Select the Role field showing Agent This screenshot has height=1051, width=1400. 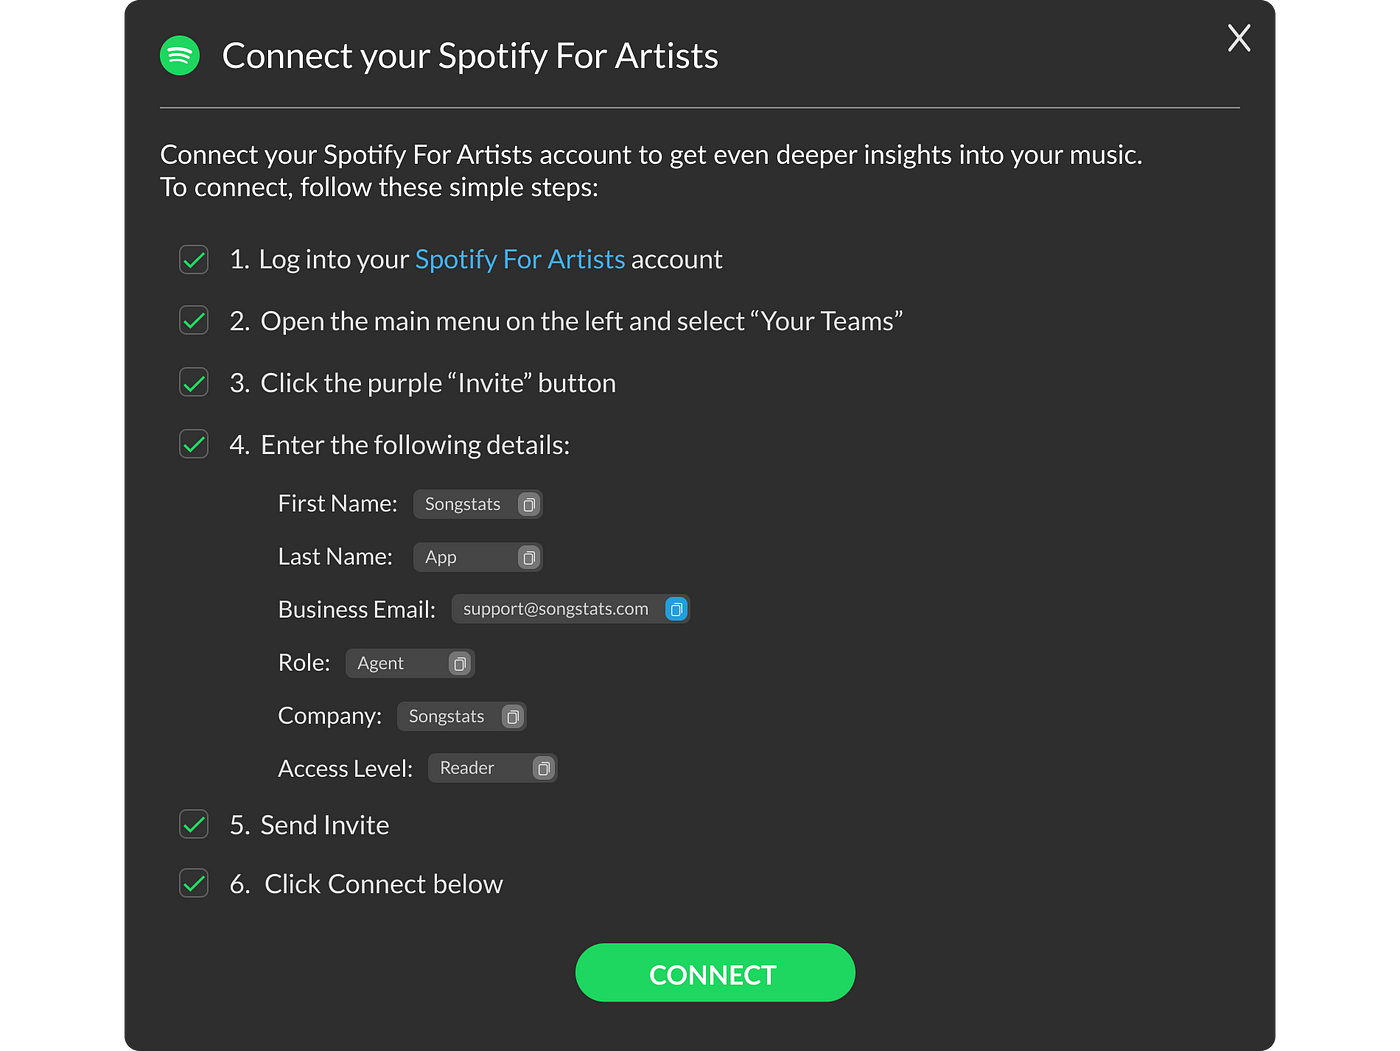coord(410,663)
